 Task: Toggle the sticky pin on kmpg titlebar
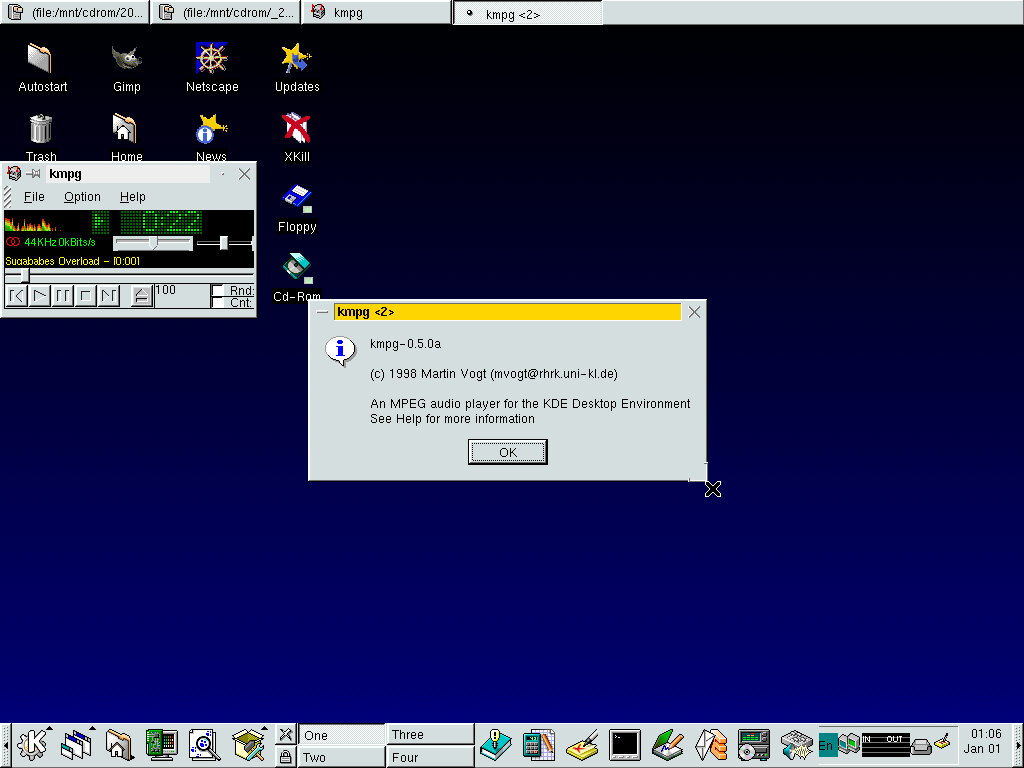(x=33, y=174)
